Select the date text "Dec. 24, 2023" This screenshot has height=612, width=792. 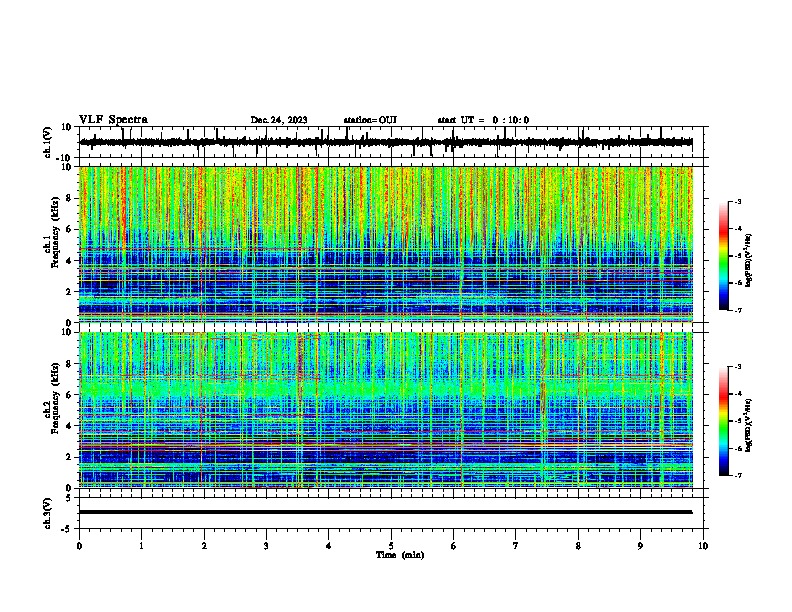pos(279,120)
